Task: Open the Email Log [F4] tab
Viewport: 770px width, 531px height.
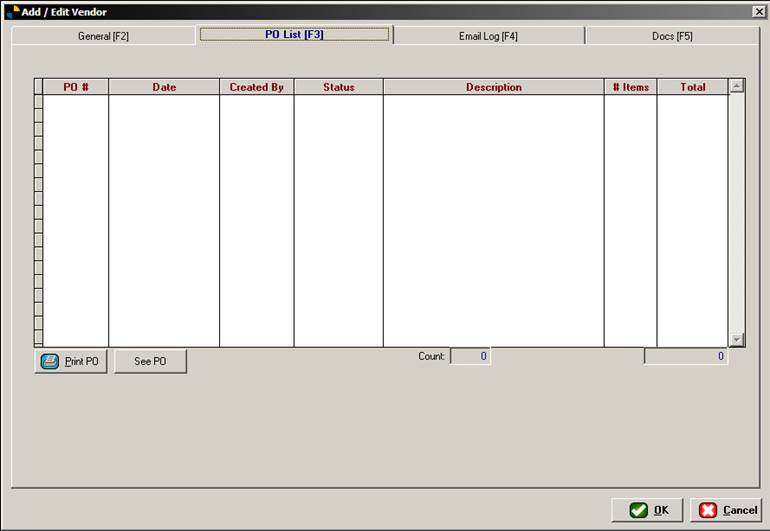Action: tap(488, 36)
